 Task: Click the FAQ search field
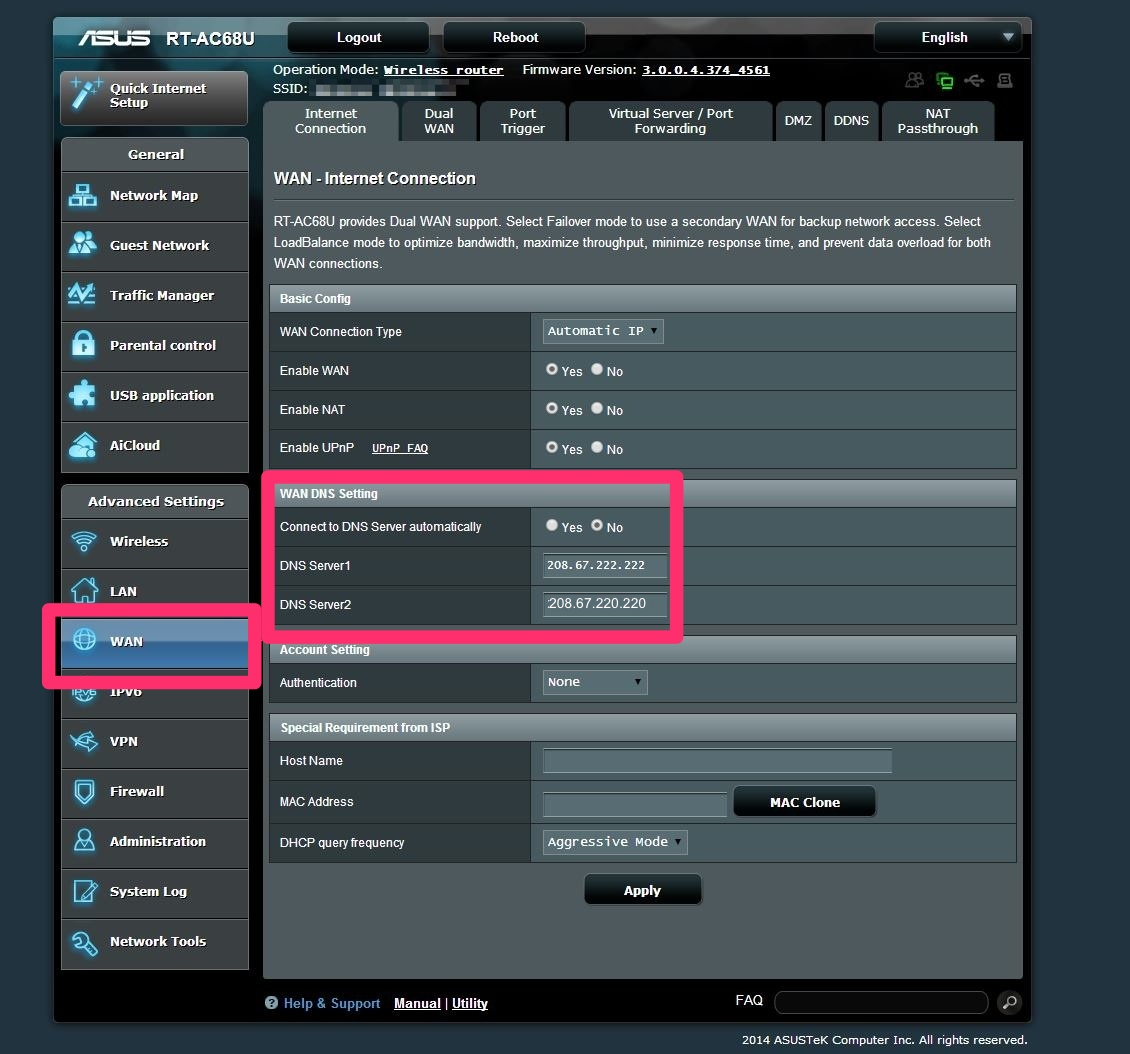[881, 1002]
